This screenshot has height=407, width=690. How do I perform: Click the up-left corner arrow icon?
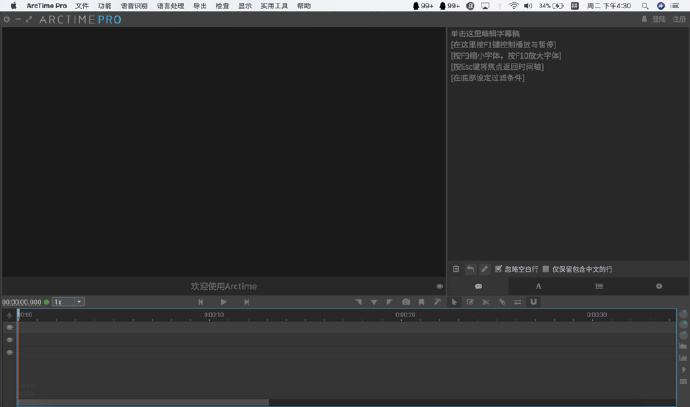[x=389, y=302]
